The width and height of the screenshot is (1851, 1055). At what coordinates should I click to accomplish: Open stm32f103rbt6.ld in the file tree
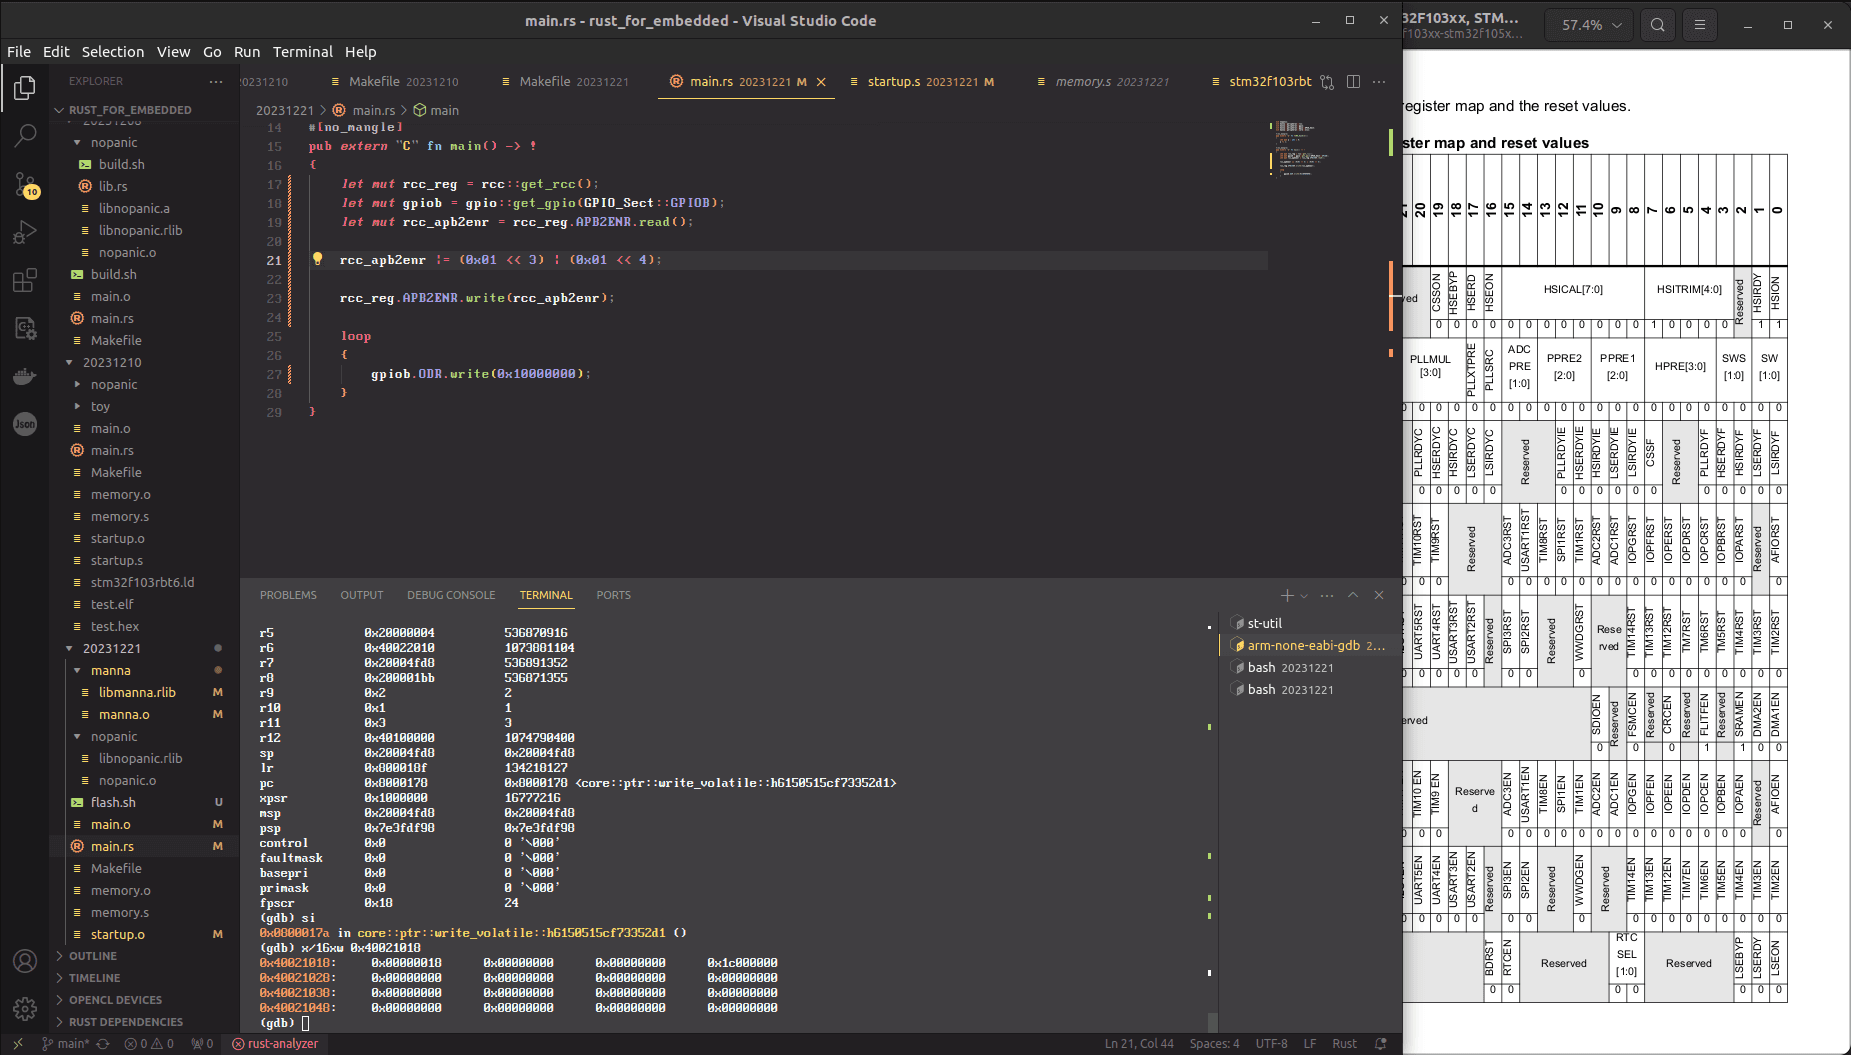142,582
